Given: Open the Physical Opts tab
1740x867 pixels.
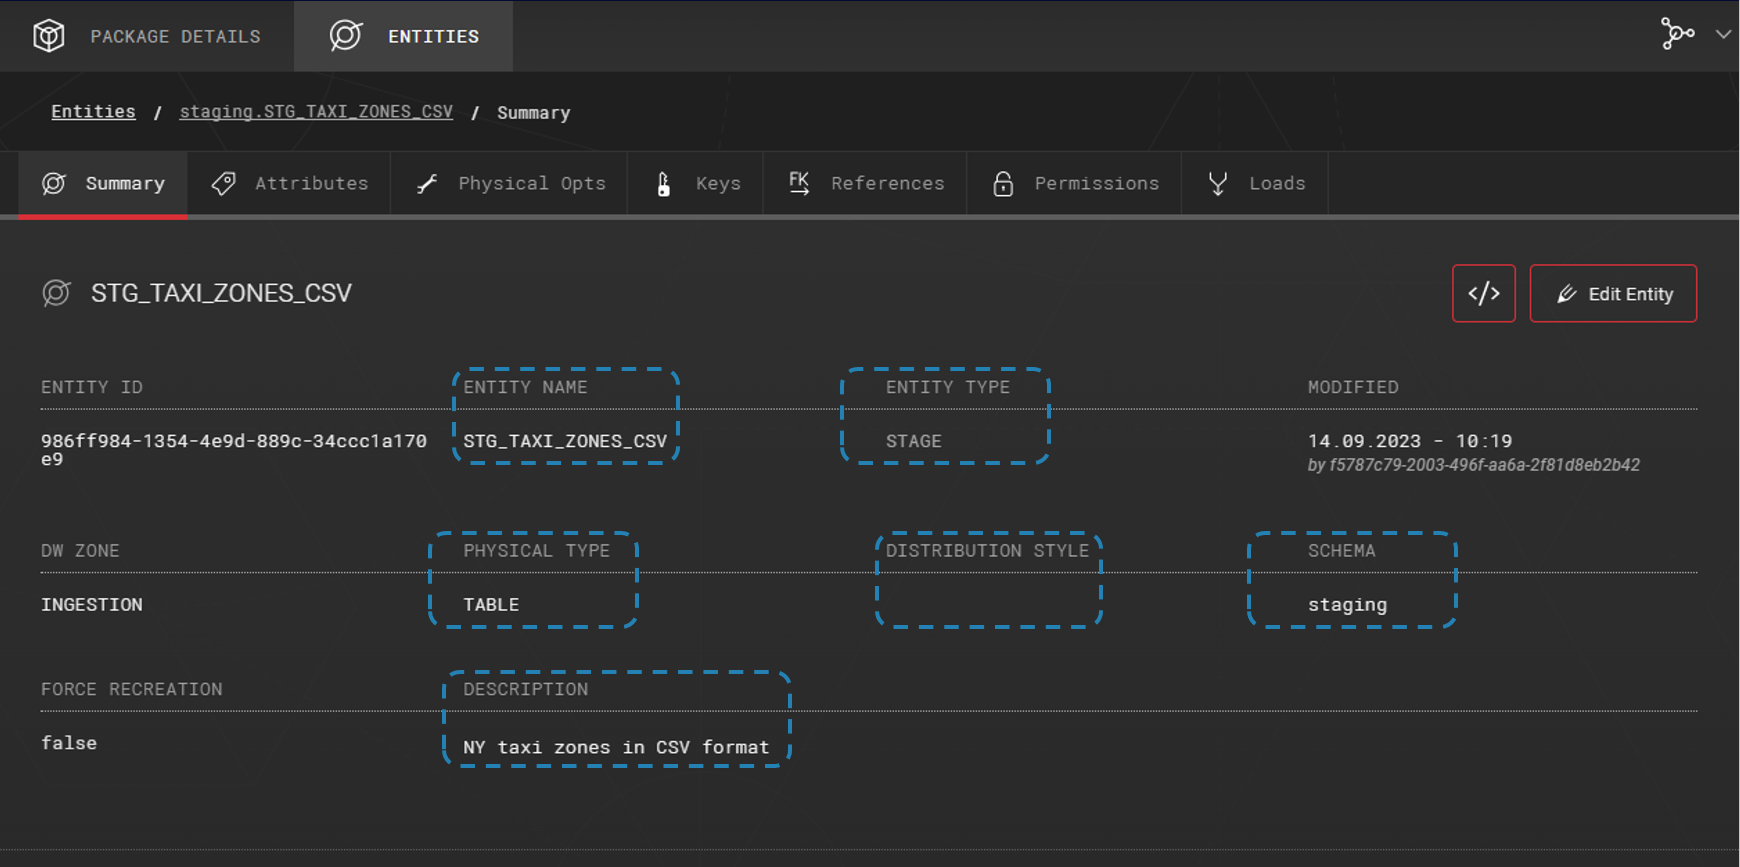Looking at the screenshot, I should (x=510, y=183).
